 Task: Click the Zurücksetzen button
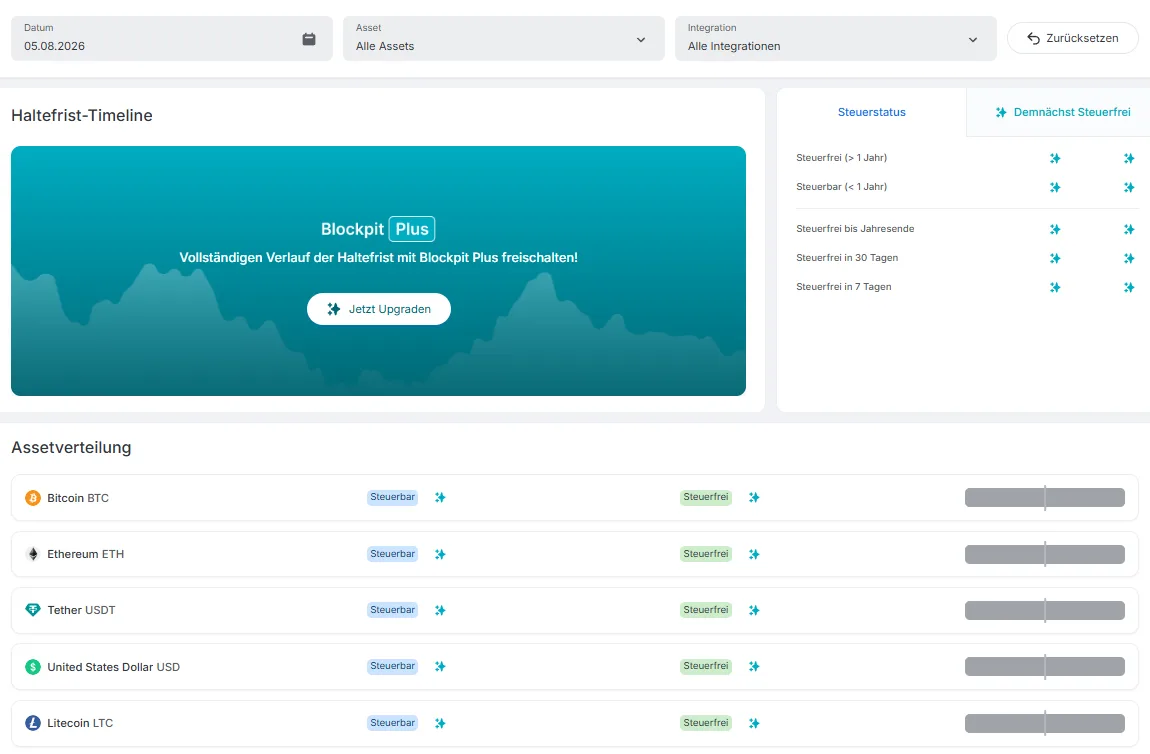(x=1072, y=38)
